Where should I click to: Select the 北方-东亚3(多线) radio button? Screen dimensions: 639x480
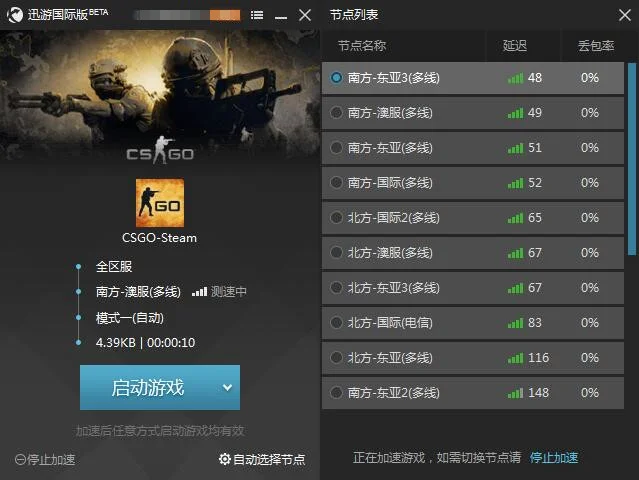pos(336,288)
